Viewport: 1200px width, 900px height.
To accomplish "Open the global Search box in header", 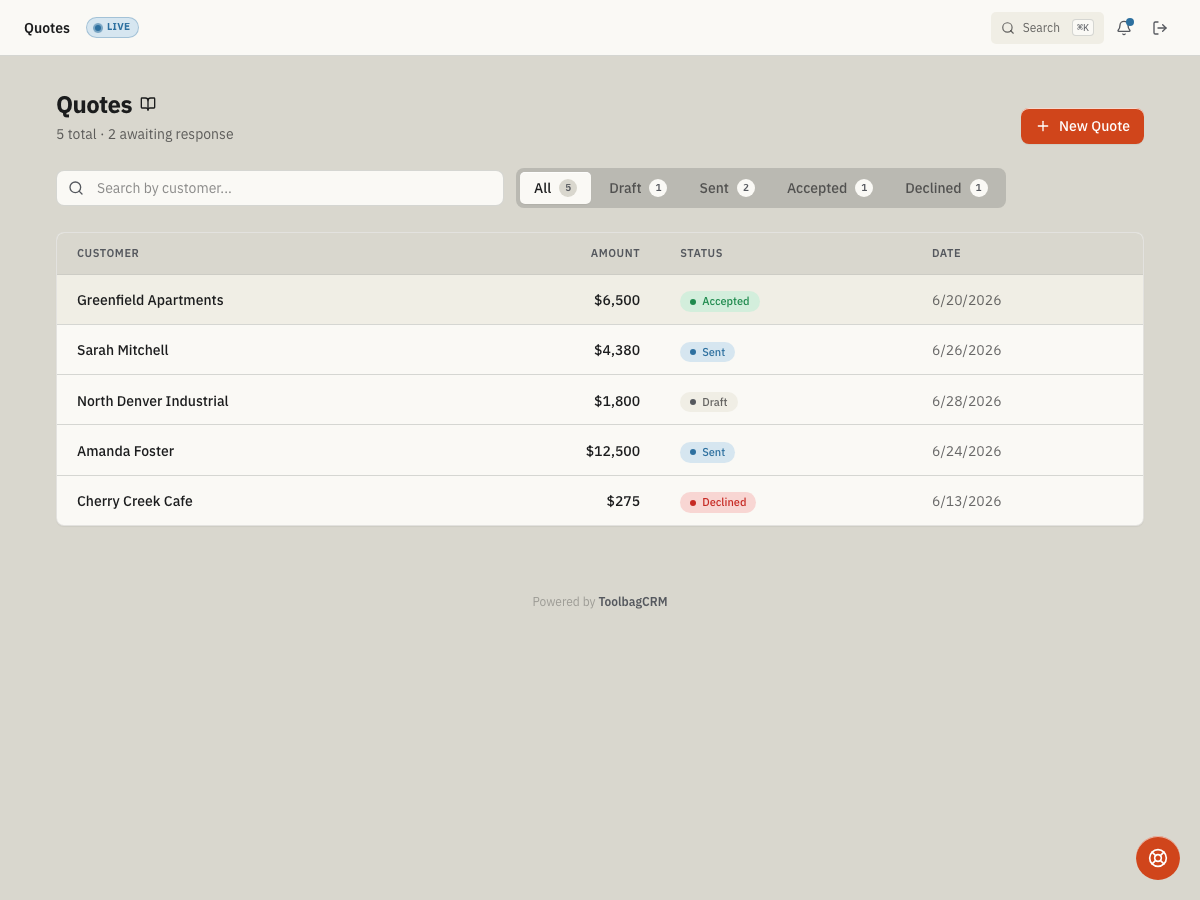I will click(1047, 28).
